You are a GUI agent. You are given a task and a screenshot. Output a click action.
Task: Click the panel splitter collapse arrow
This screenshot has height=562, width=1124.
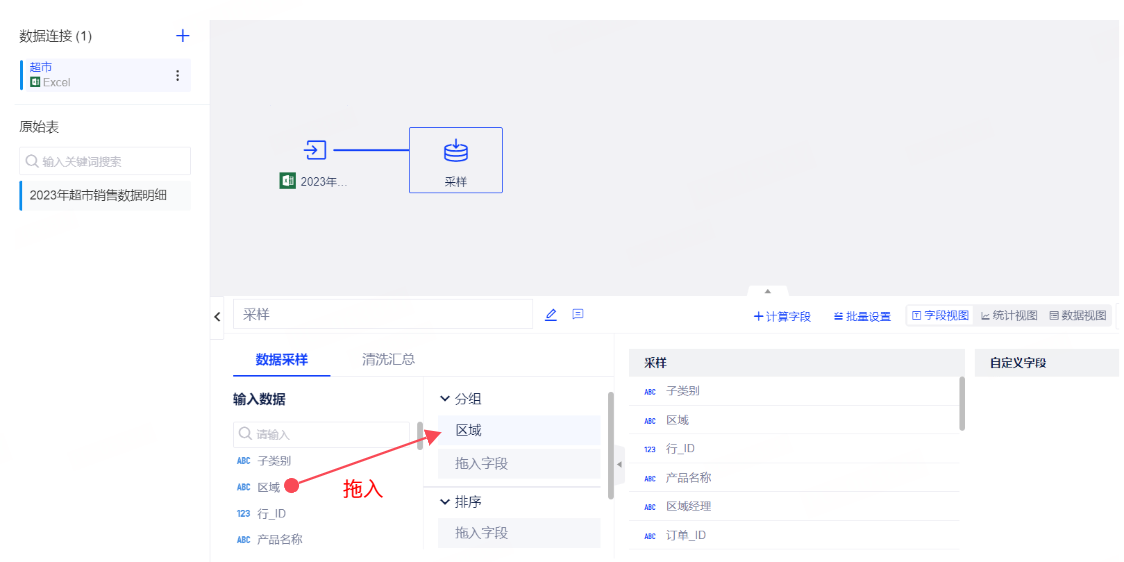pos(619,465)
